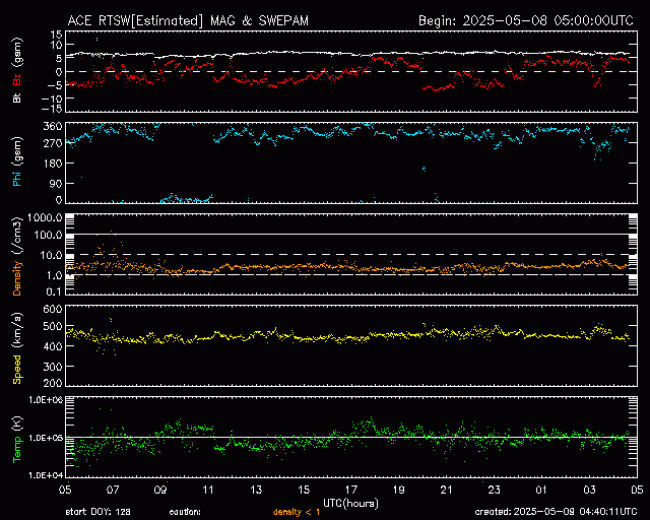Screen dimensions: 650x520
Task: Click the orange 'density < 1' caution note
Action: (x=296, y=512)
